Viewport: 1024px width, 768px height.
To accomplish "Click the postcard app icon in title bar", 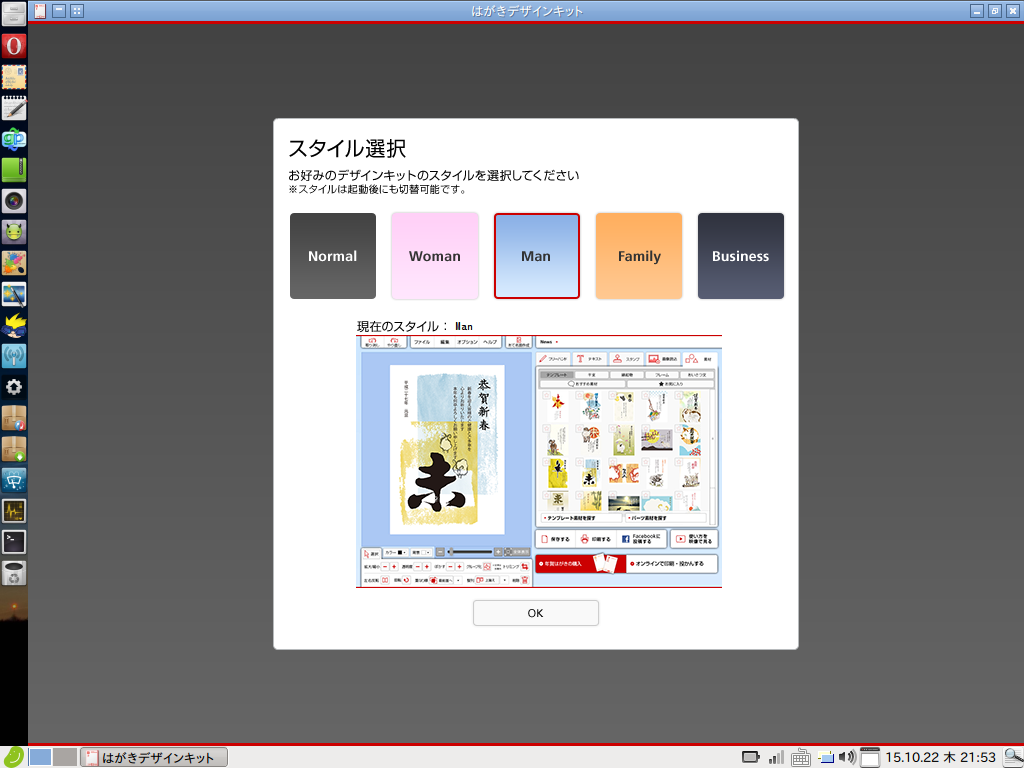I will click(x=40, y=10).
